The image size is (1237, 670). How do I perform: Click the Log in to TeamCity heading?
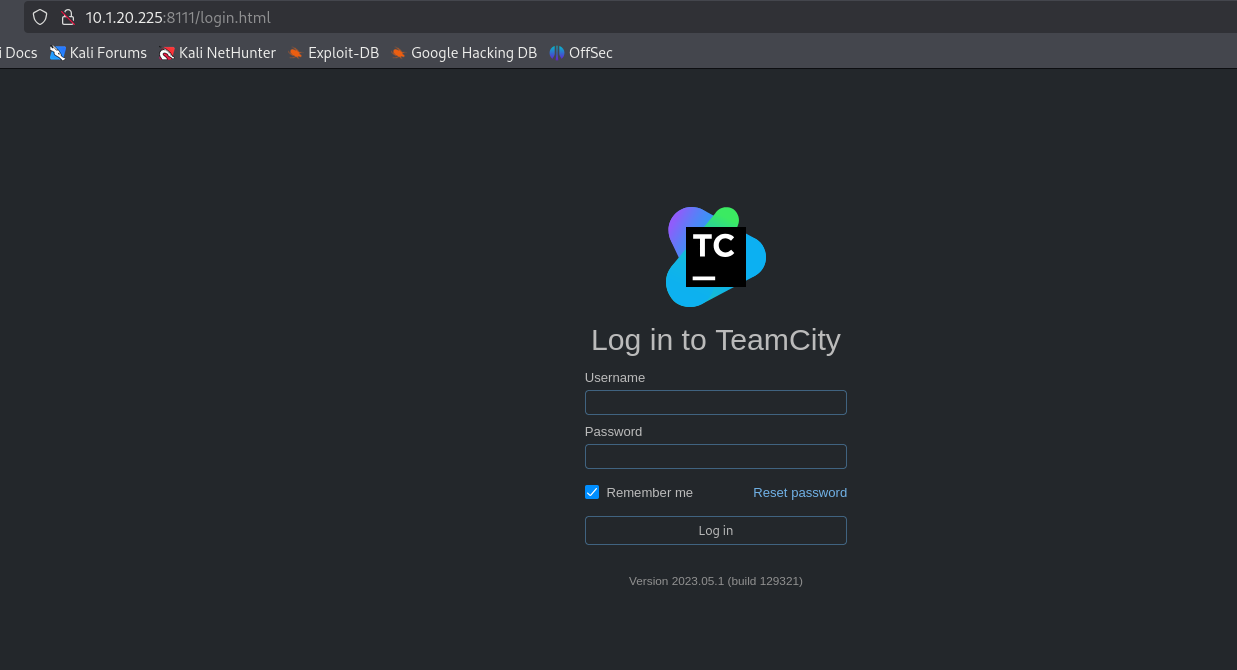716,340
